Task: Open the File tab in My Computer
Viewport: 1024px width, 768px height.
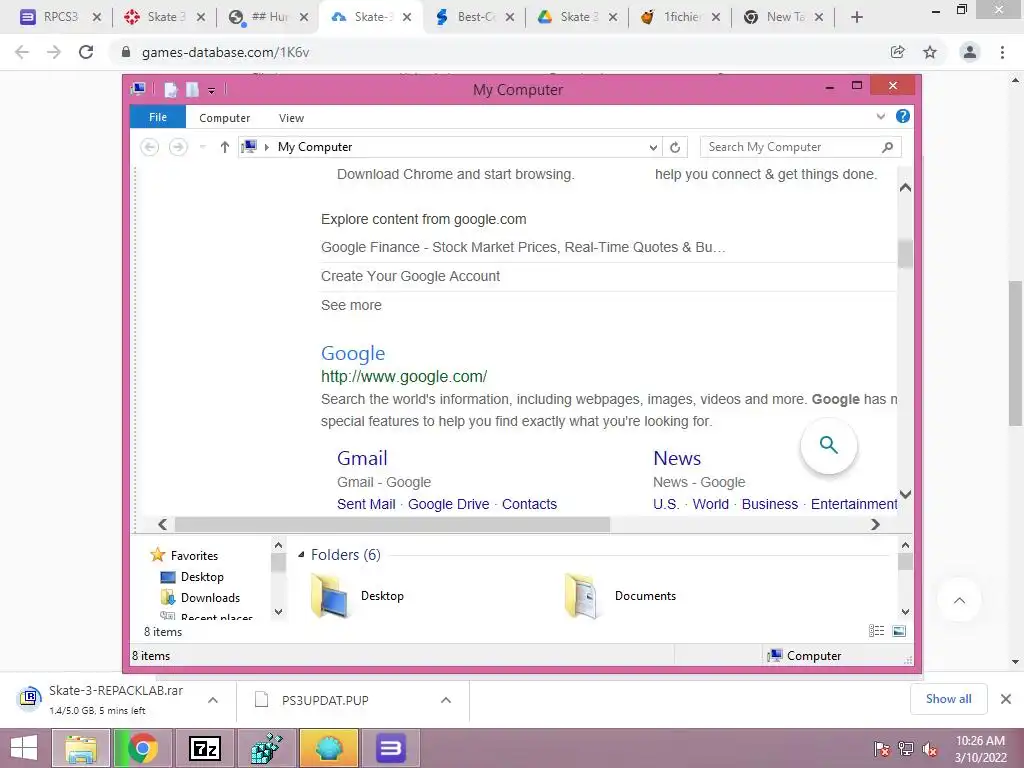Action: 158,118
